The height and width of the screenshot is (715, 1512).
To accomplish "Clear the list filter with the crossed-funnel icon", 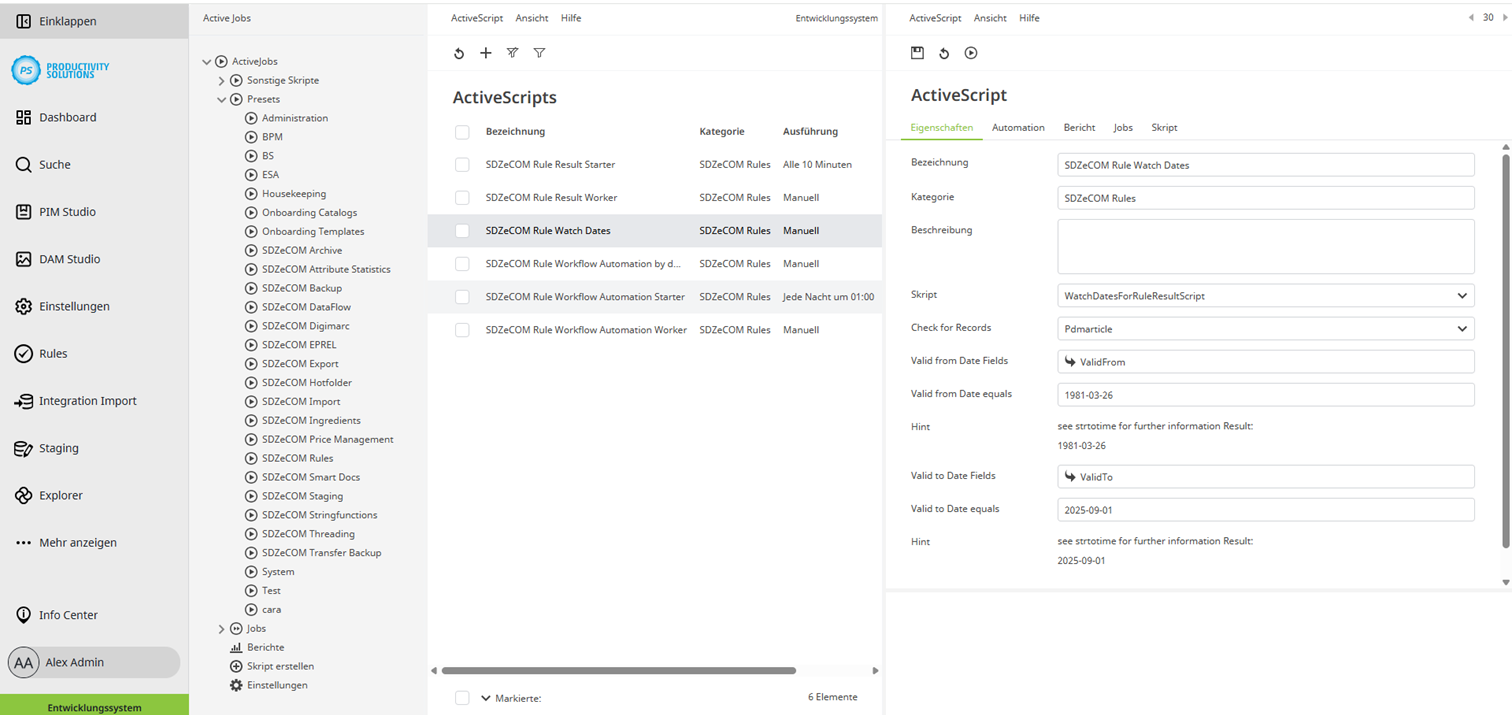I will [x=512, y=53].
